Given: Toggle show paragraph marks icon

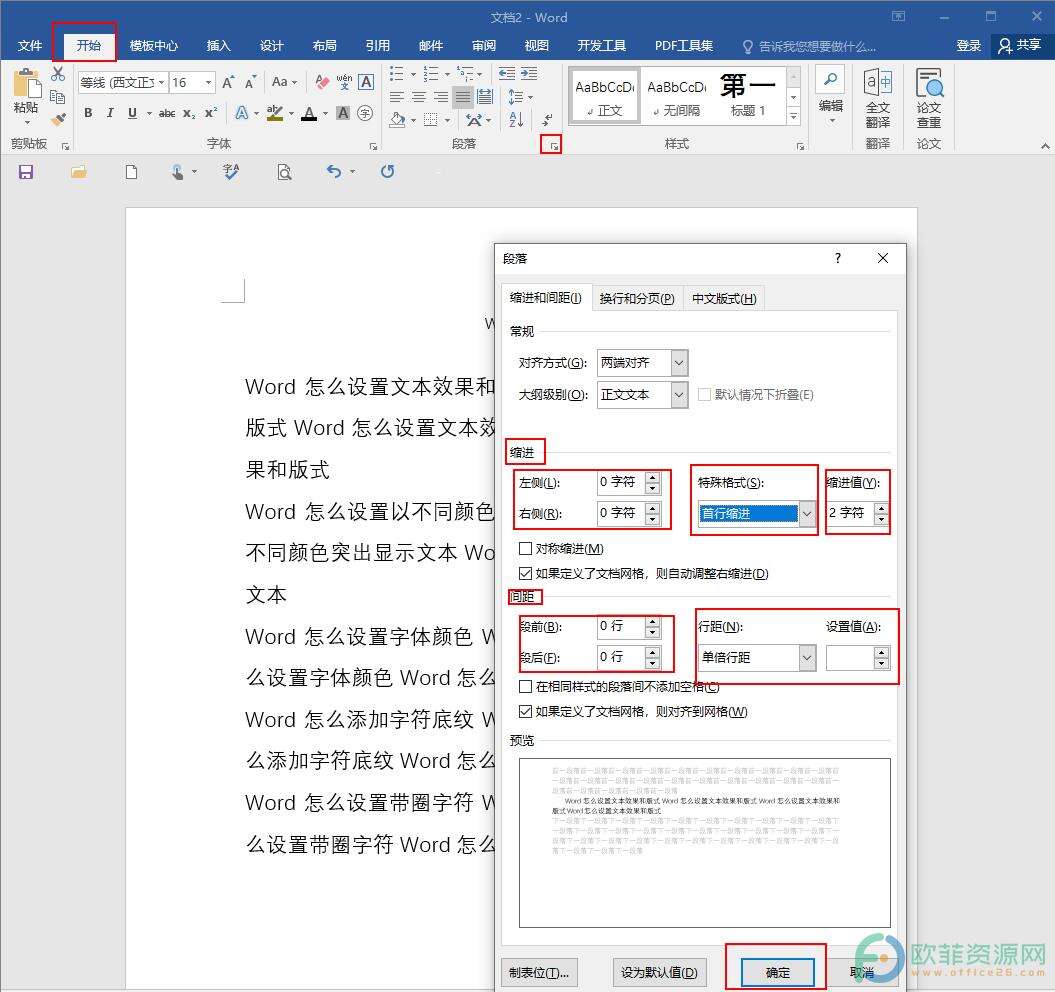Looking at the screenshot, I should (548, 120).
